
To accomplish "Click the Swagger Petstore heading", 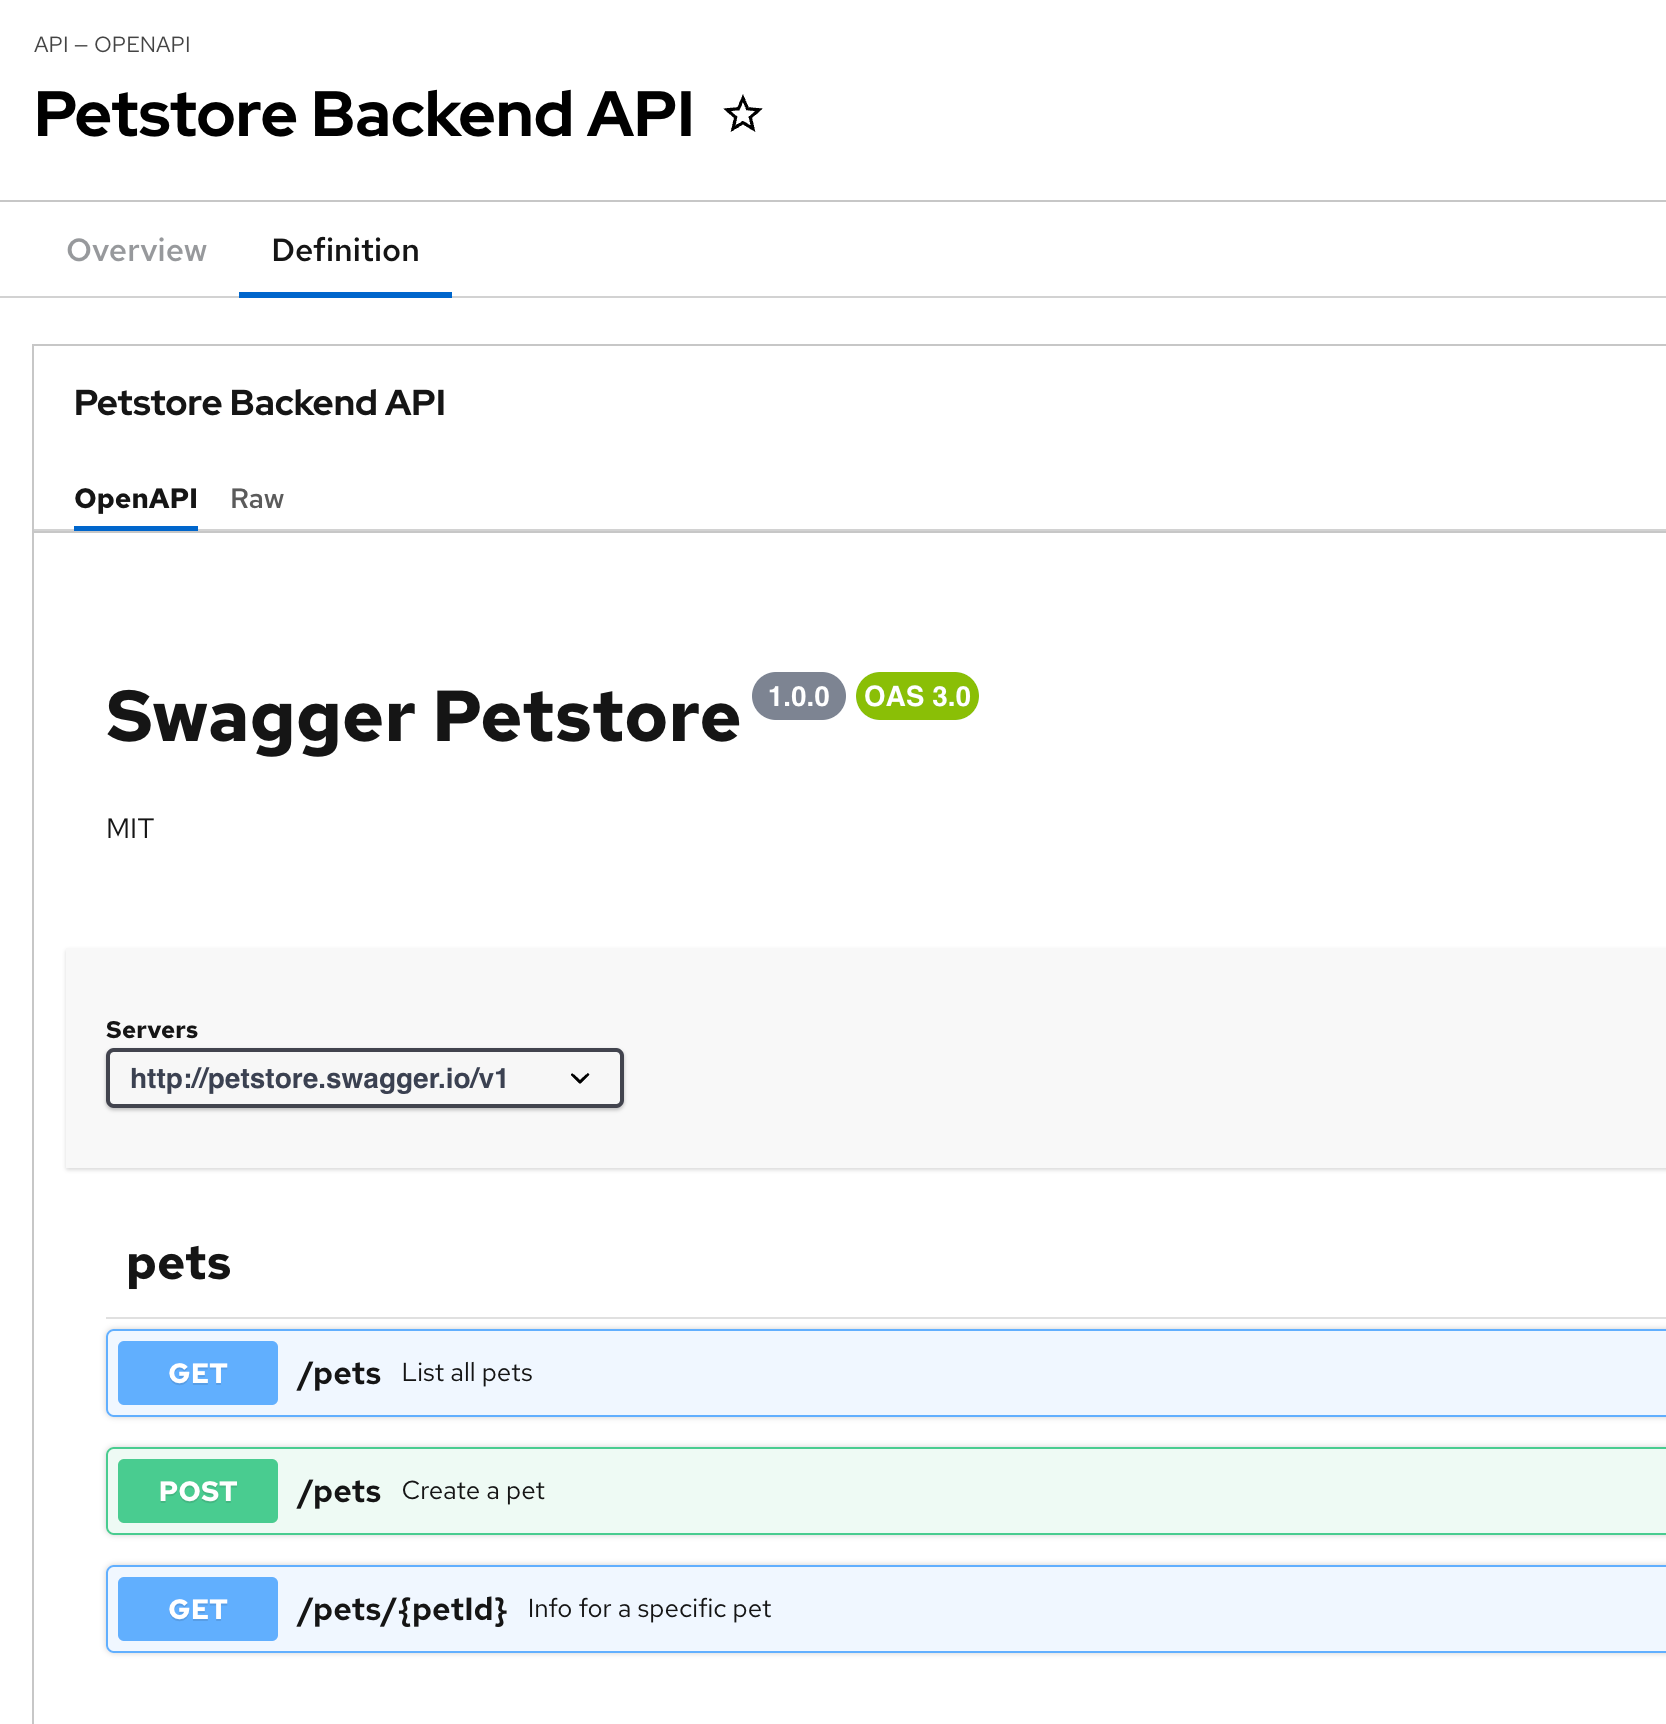I will (x=421, y=714).
